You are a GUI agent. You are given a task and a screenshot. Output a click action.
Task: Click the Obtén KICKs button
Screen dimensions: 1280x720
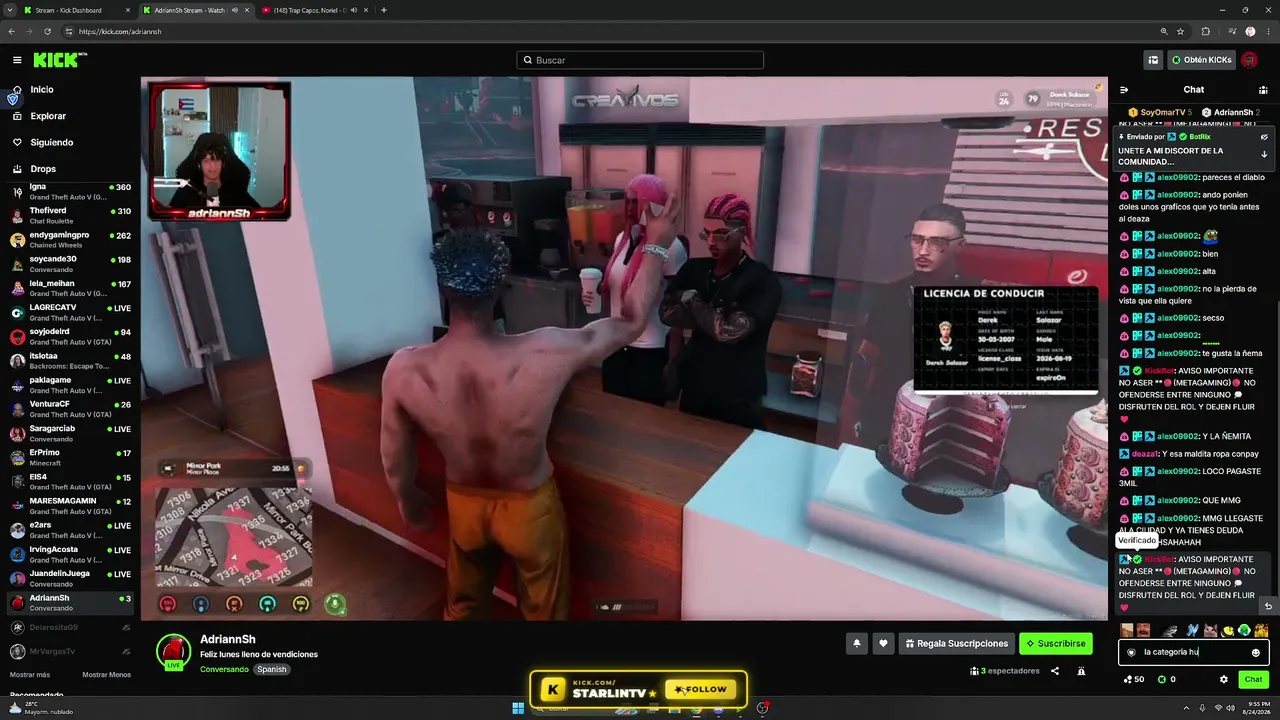point(1202,60)
